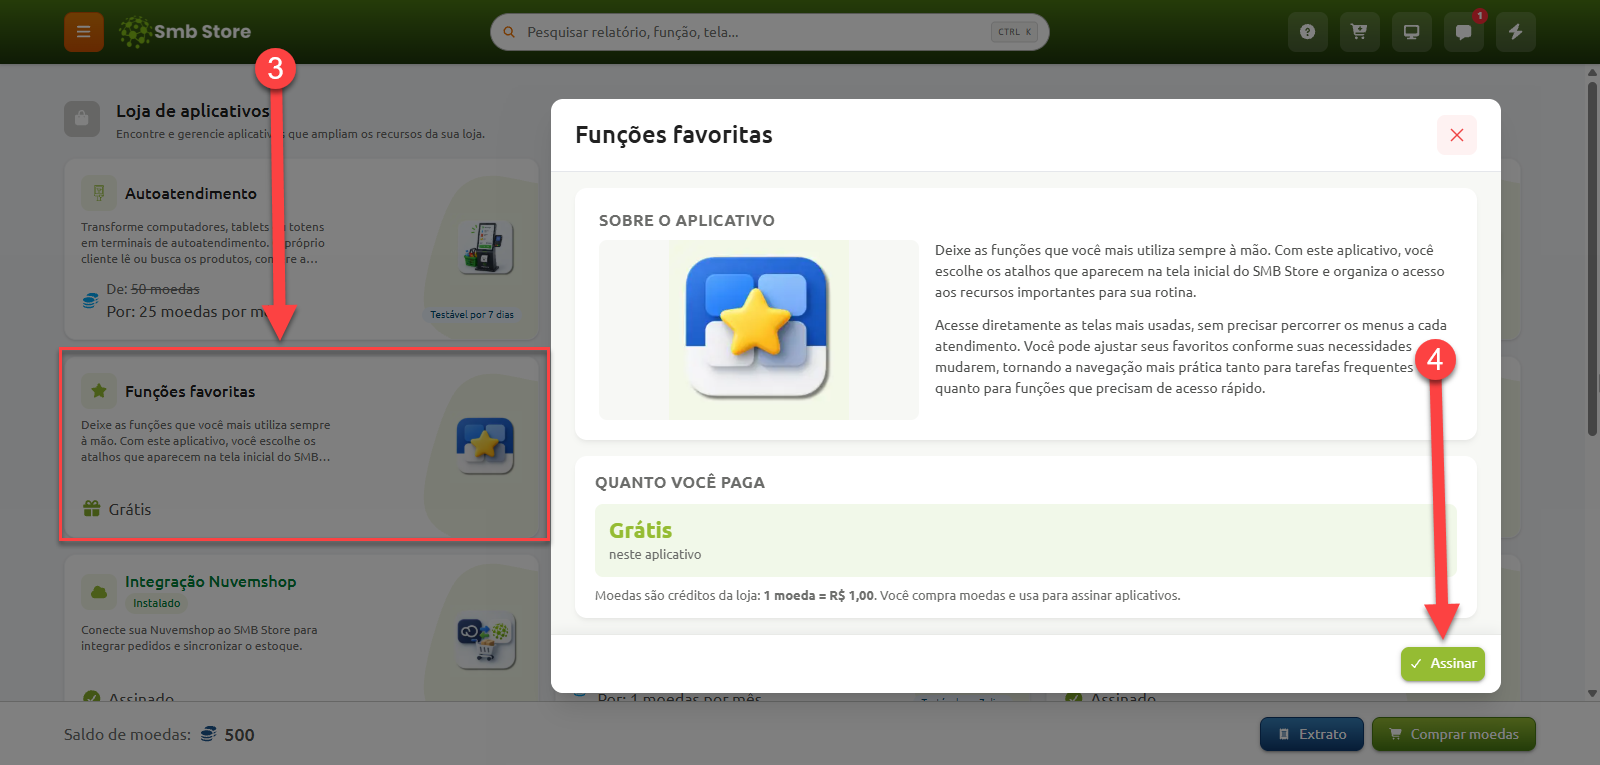Open the shopping cart icon in header
The image size is (1600, 765).
(x=1359, y=32)
